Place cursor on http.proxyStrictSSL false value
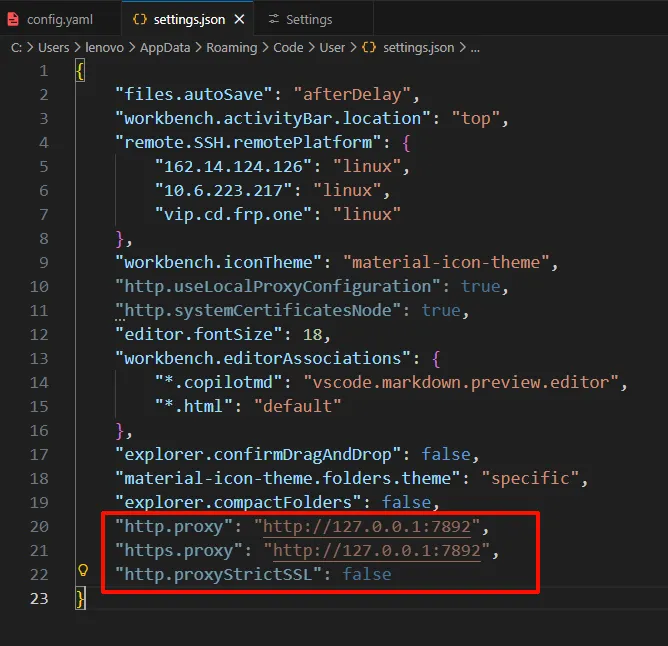The height and width of the screenshot is (646, 668). tap(367, 574)
